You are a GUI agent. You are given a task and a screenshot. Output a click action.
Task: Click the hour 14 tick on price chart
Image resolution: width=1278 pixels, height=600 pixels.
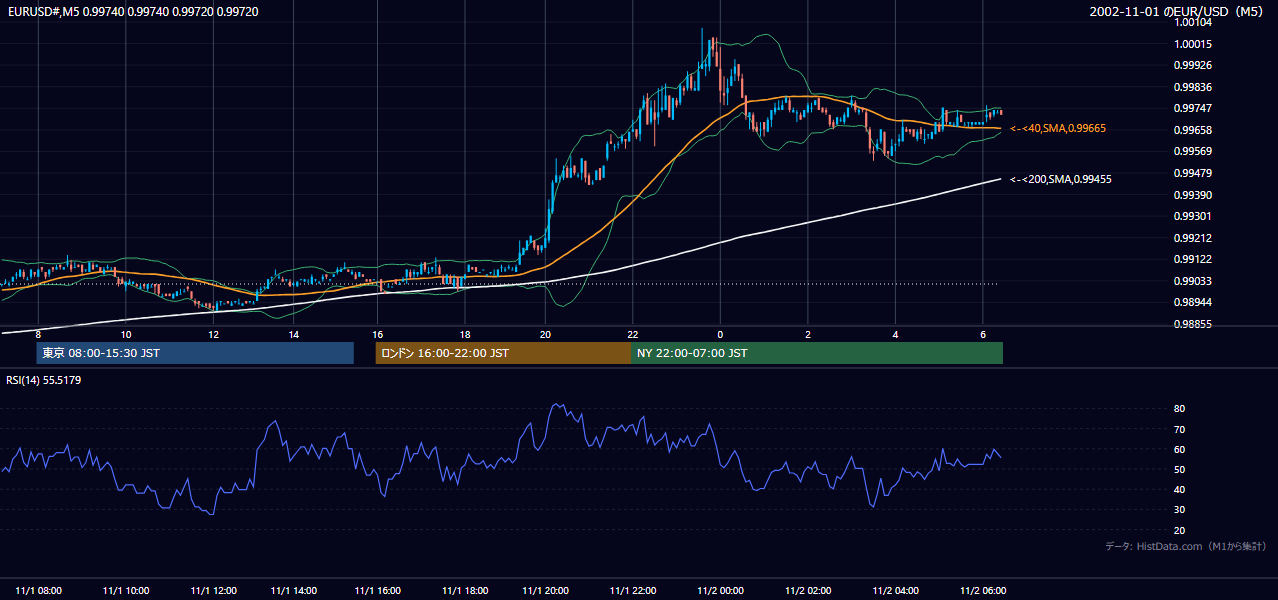294,334
